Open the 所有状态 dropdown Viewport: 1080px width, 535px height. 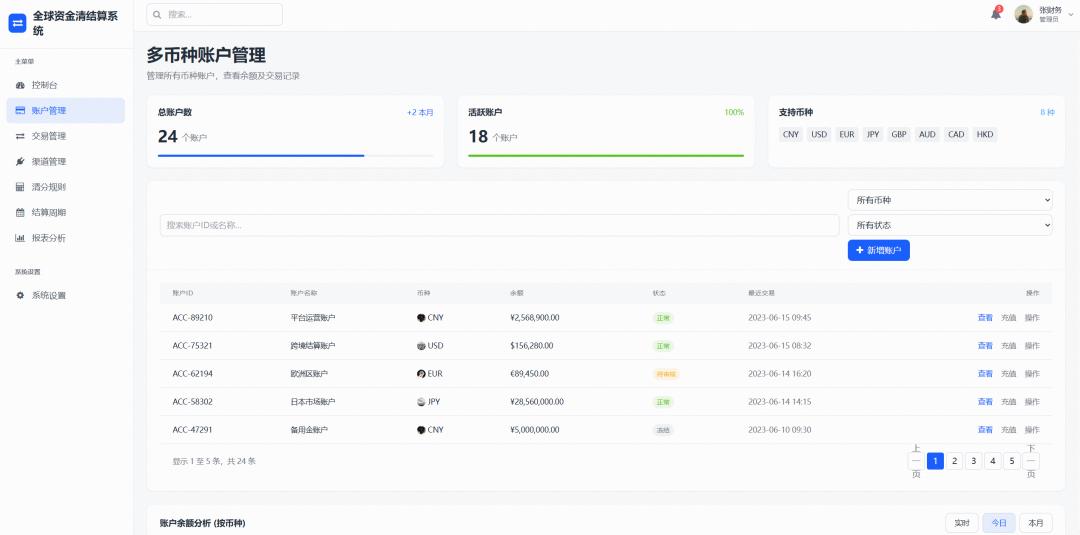pos(950,225)
